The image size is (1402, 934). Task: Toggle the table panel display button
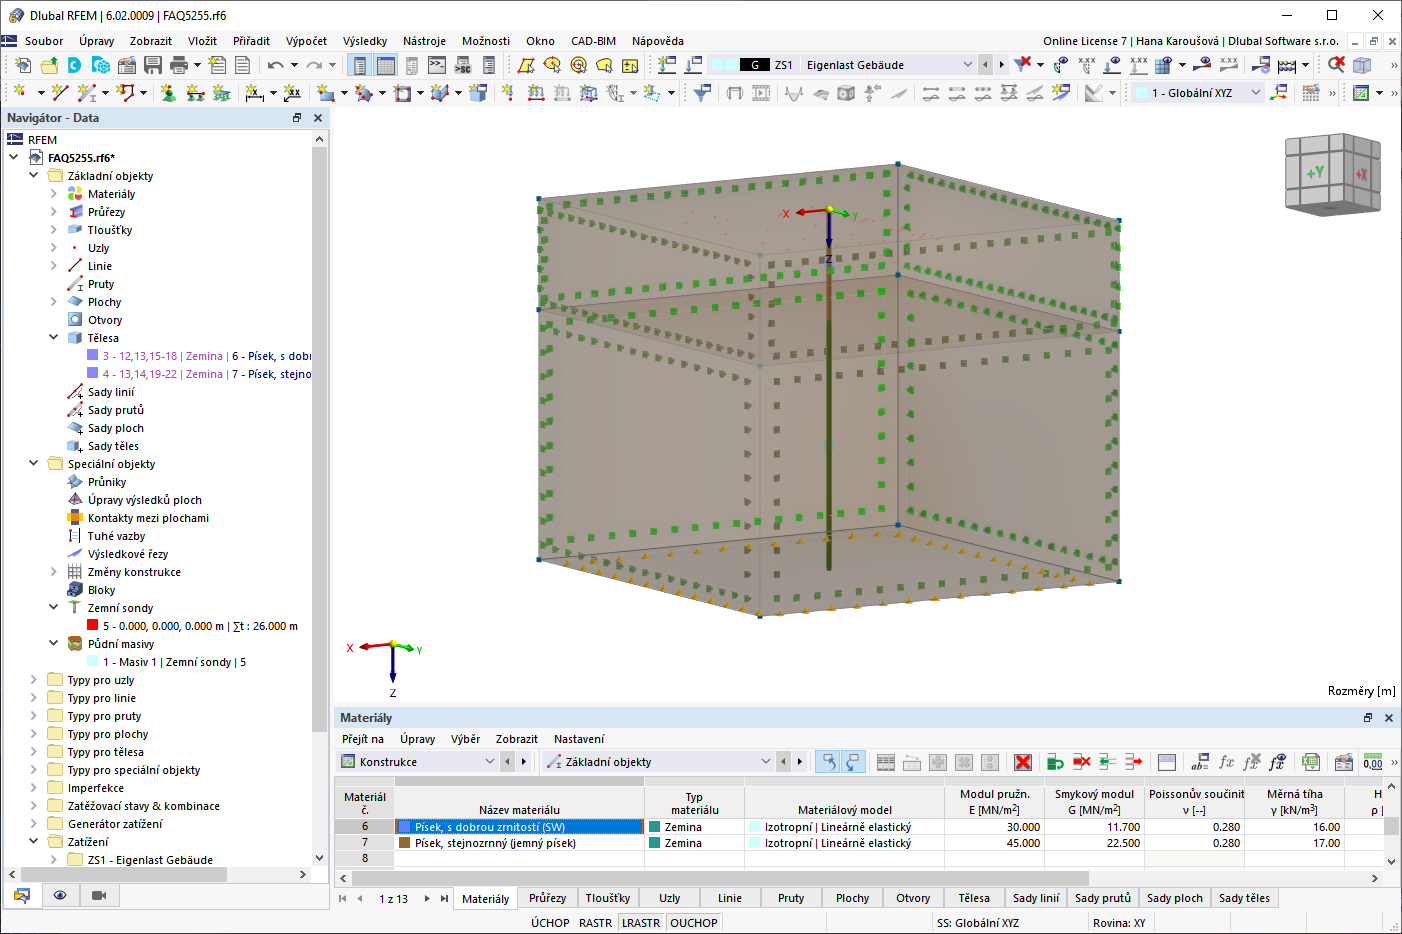point(385,65)
